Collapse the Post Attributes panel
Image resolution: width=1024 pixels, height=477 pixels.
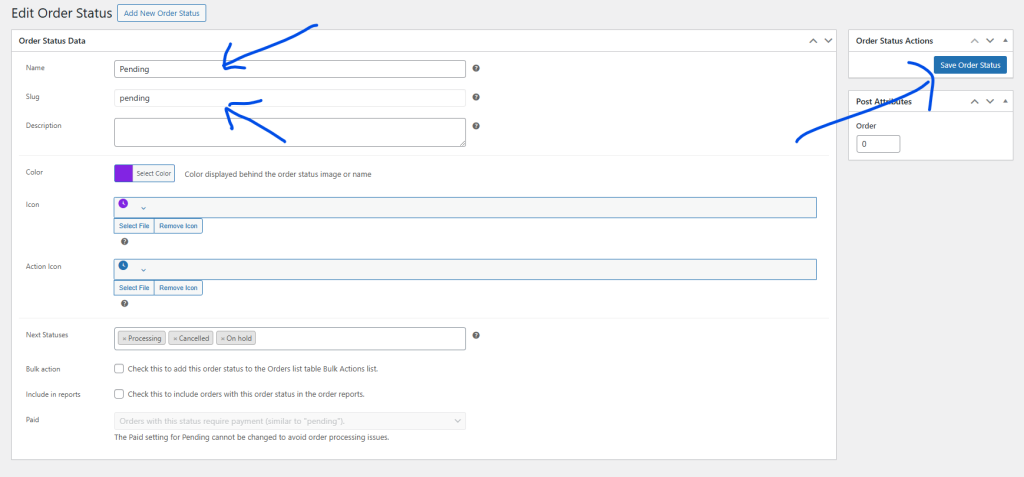[x=1004, y=102]
